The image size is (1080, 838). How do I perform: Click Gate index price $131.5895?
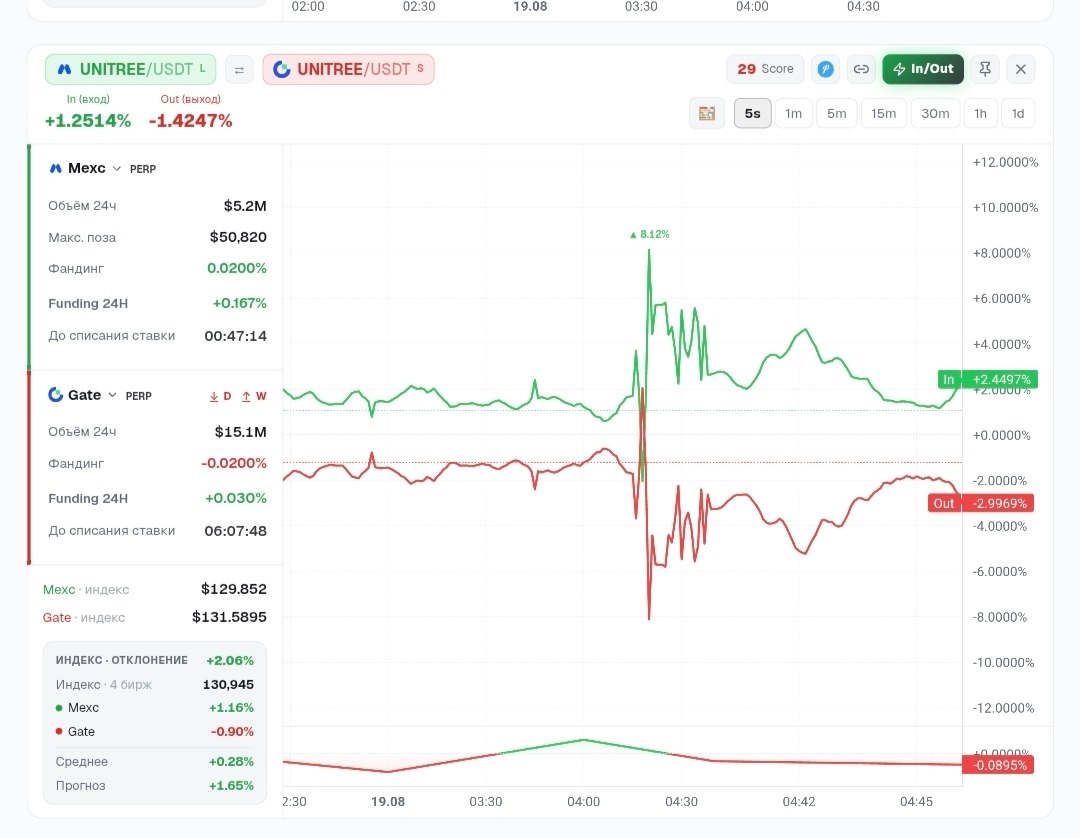[229, 617]
